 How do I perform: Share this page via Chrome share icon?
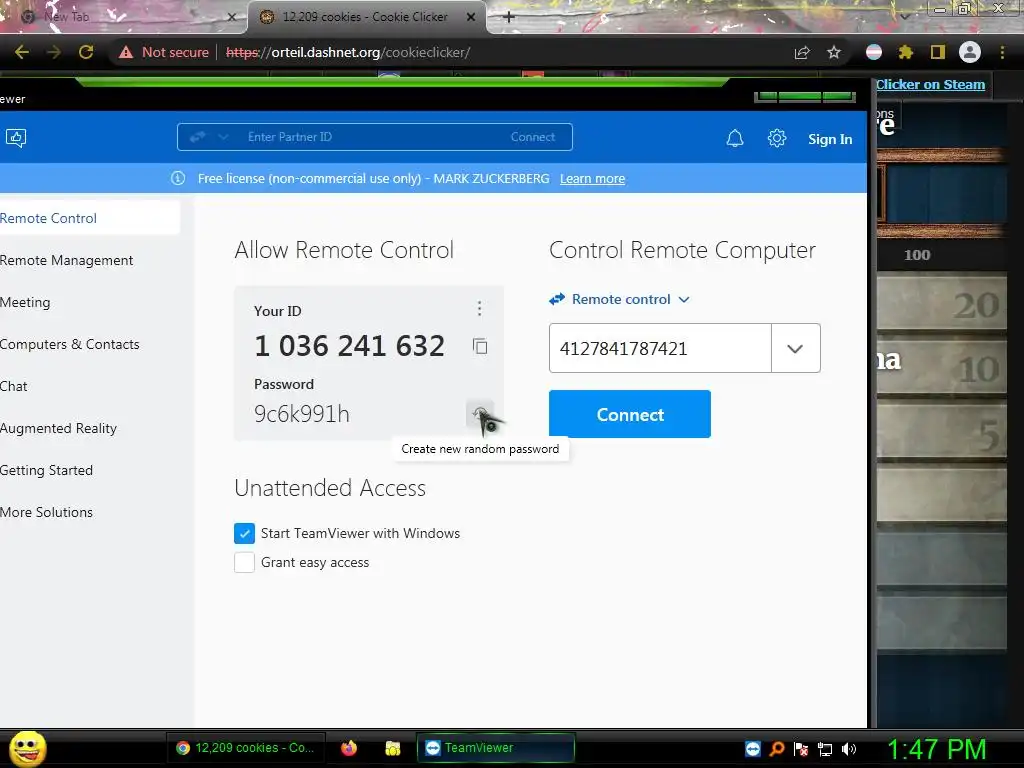click(x=802, y=52)
